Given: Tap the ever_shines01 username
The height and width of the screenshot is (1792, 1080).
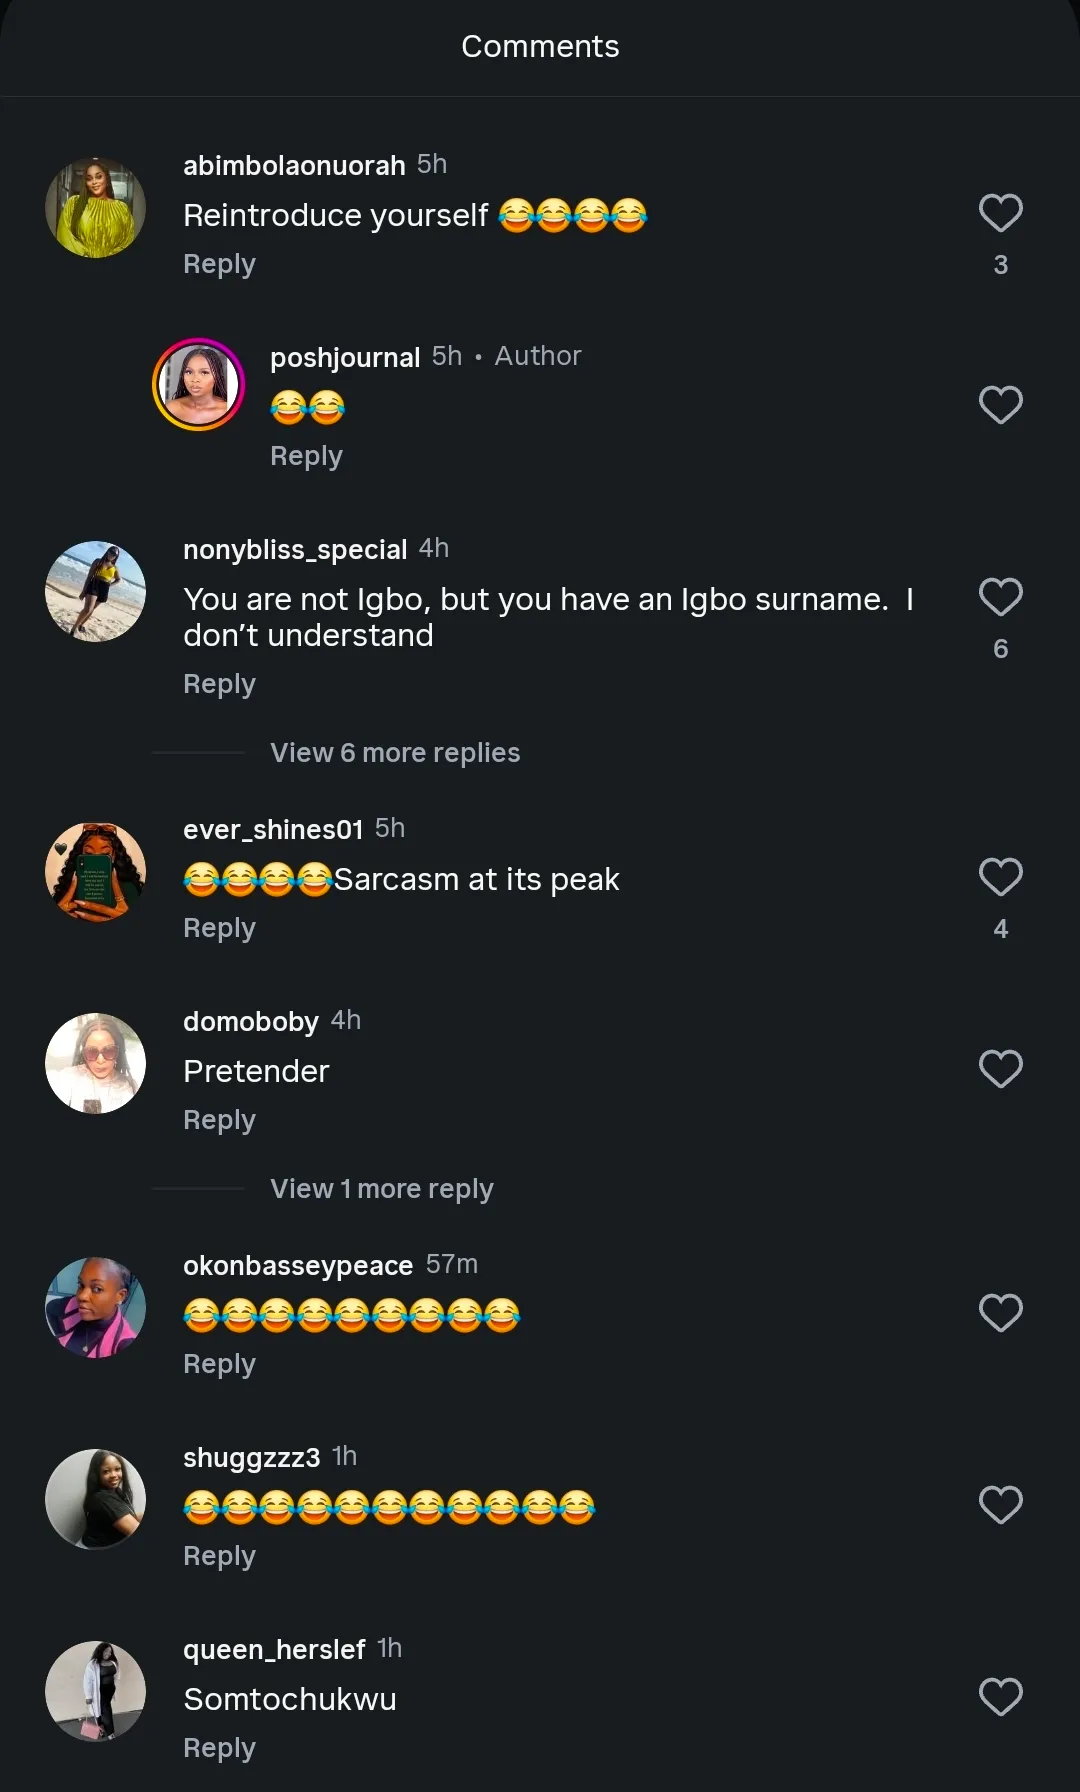Looking at the screenshot, I should pyautogui.click(x=273, y=830).
